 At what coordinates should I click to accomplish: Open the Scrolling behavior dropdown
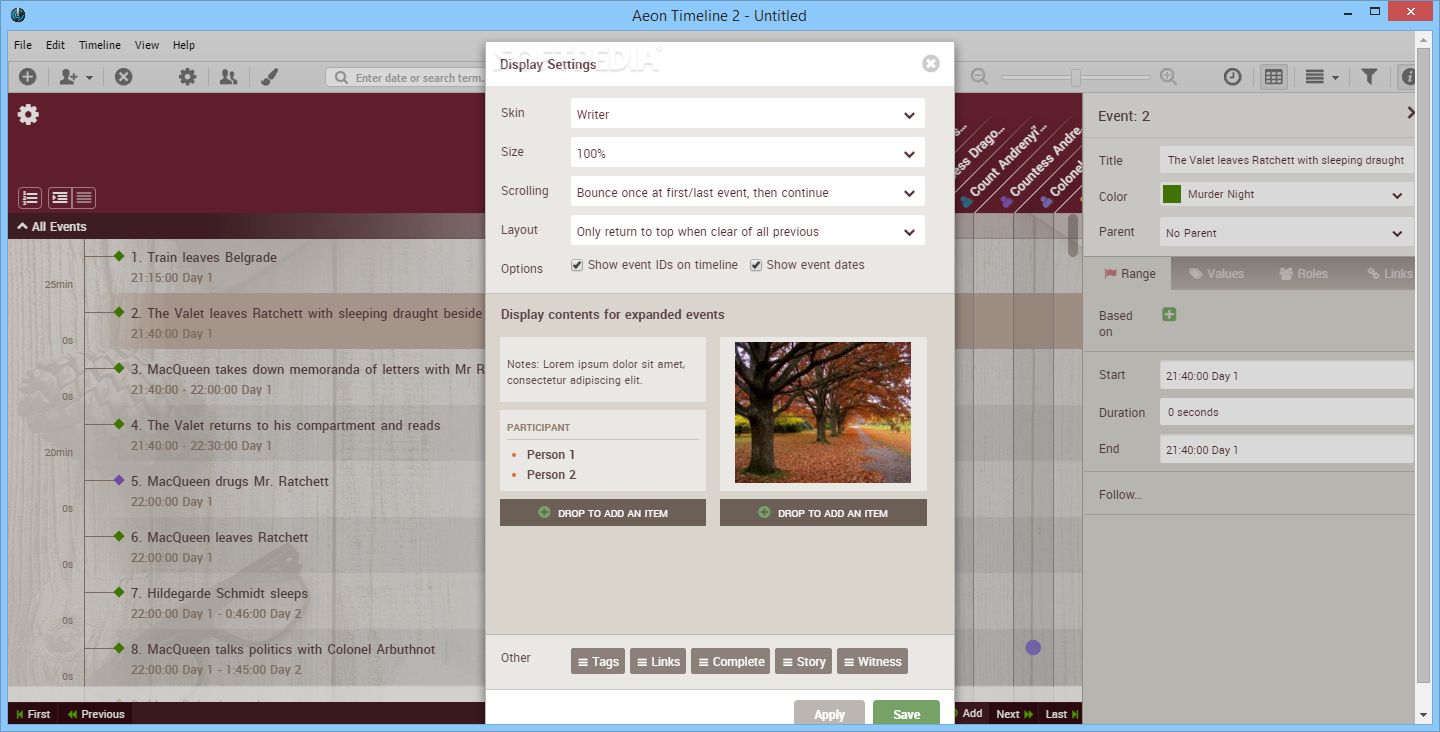(747, 192)
